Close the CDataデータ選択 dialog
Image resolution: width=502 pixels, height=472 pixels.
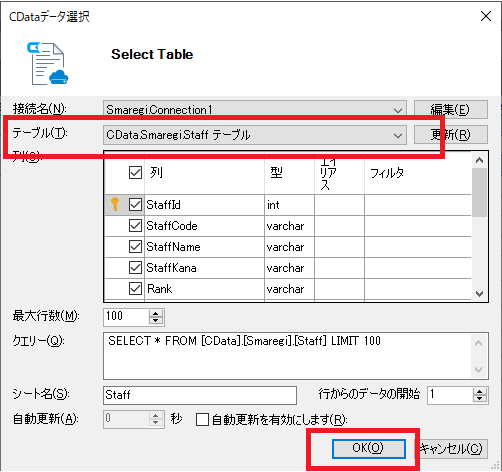point(486,16)
